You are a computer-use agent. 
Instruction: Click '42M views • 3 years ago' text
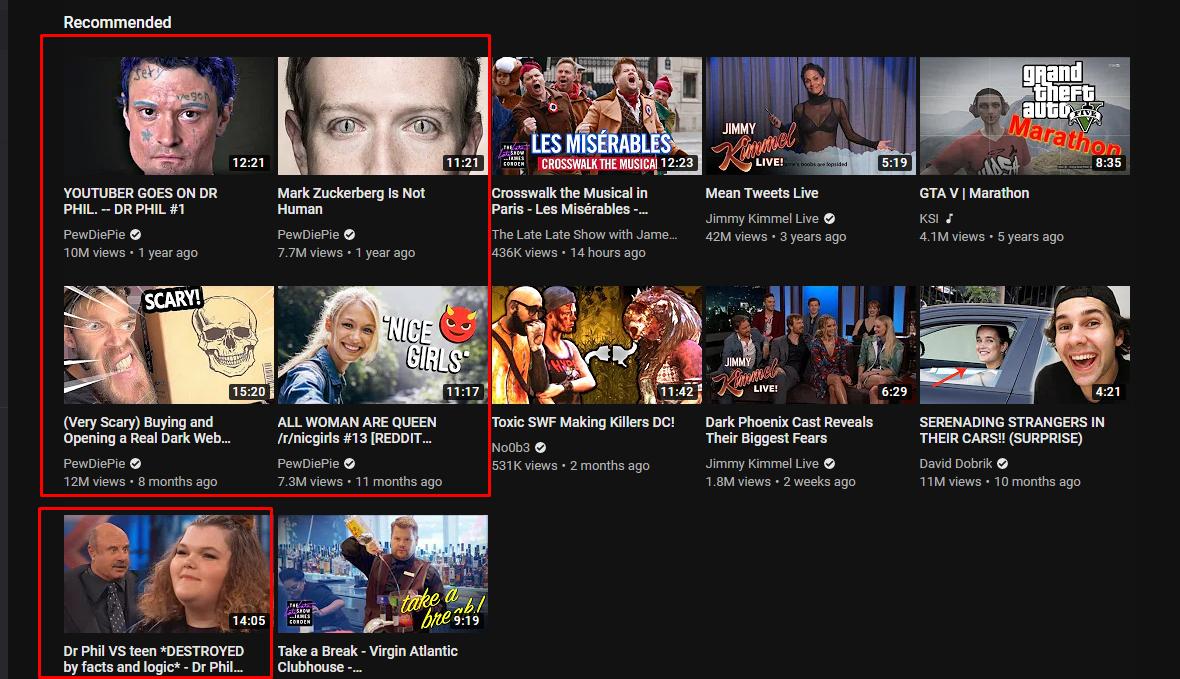tap(776, 236)
